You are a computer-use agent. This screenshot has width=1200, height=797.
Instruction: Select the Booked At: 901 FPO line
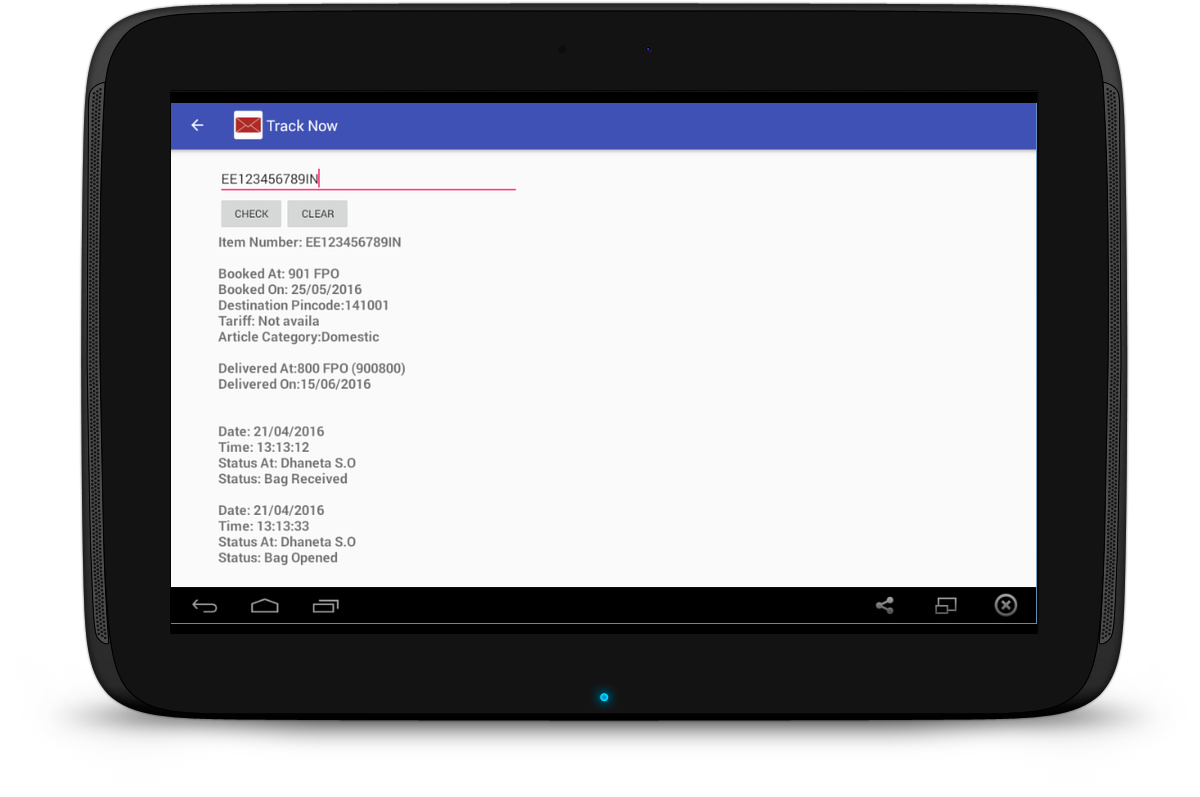[x=279, y=274]
